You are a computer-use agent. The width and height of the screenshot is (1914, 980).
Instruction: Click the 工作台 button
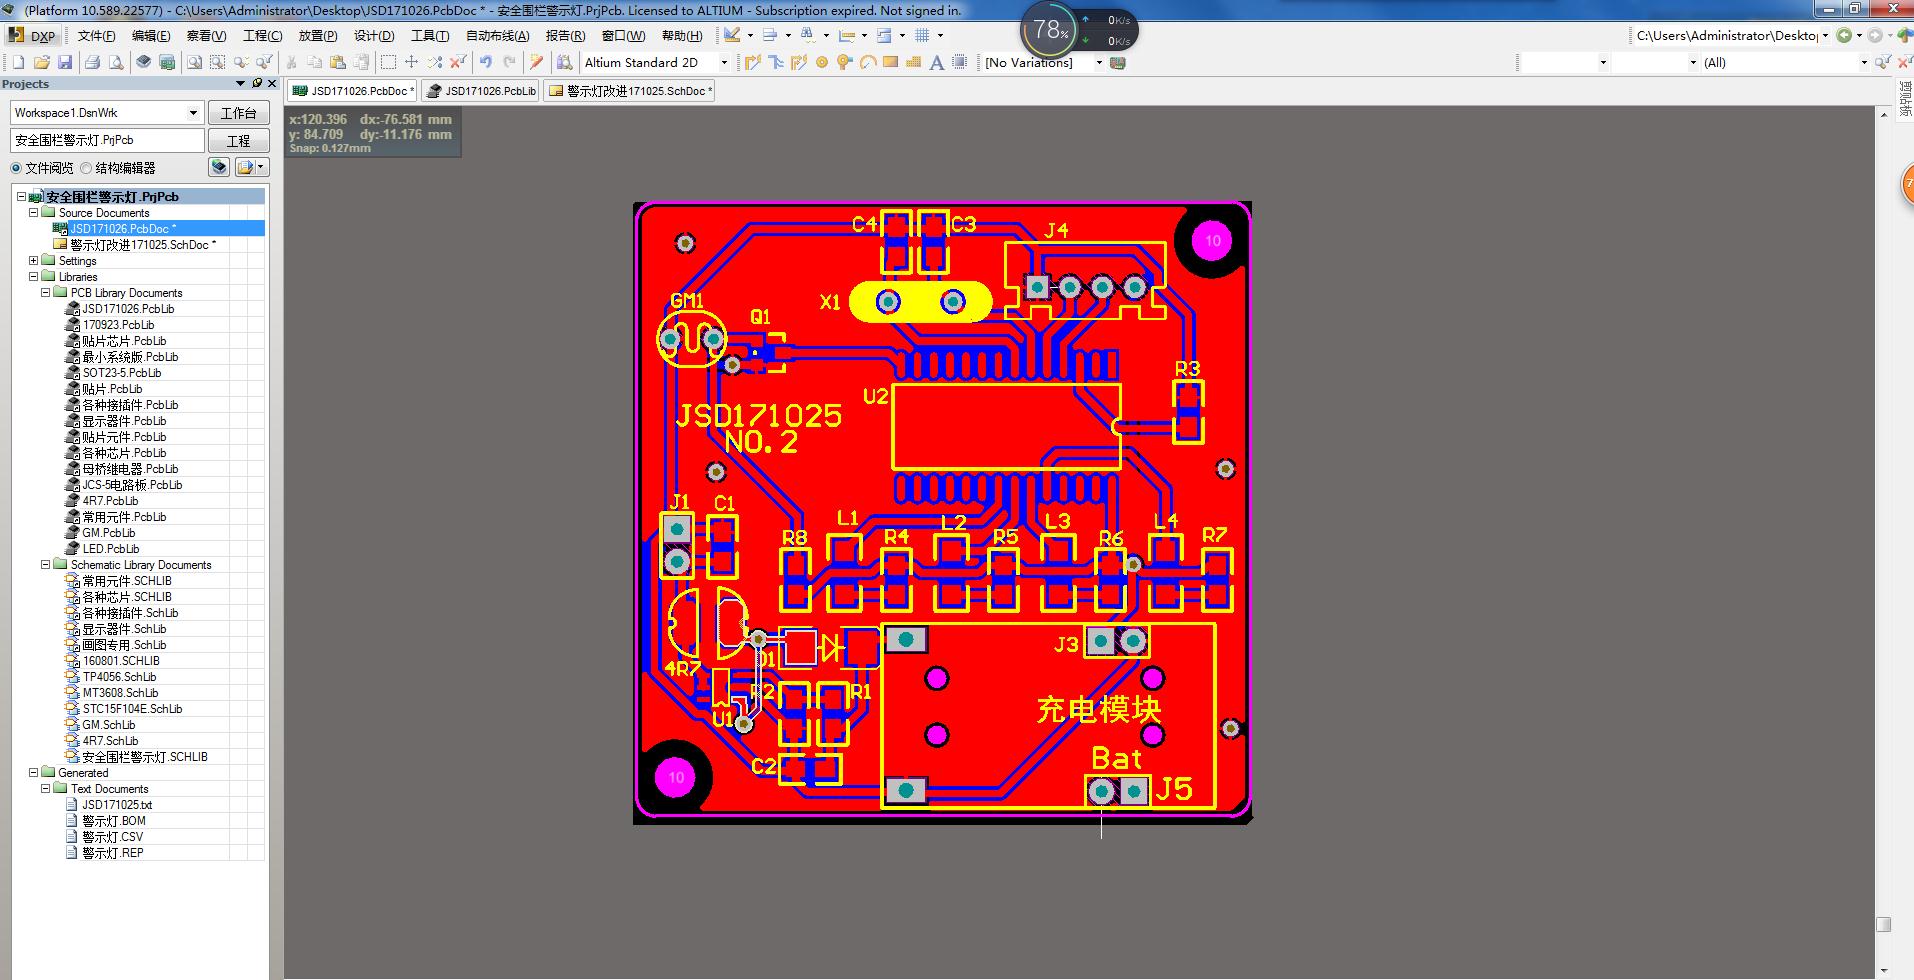[238, 113]
